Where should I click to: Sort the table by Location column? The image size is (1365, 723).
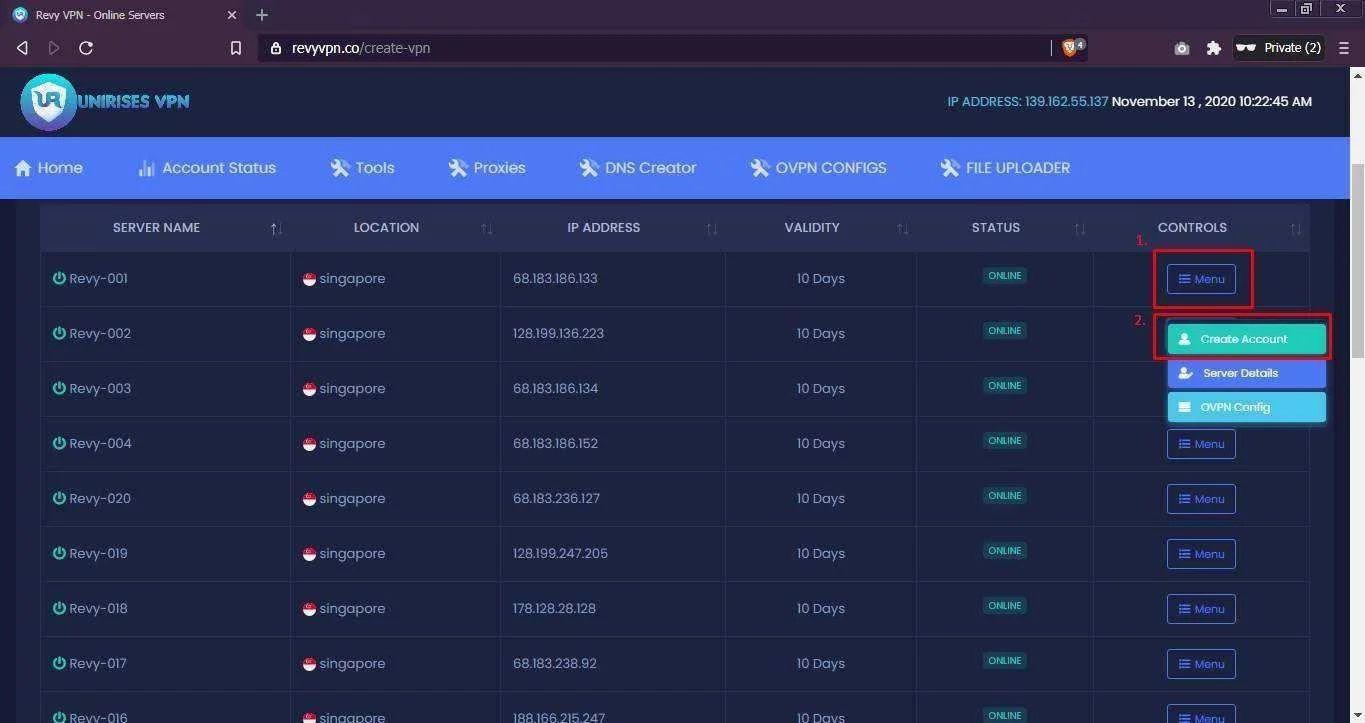tap(395, 228)
